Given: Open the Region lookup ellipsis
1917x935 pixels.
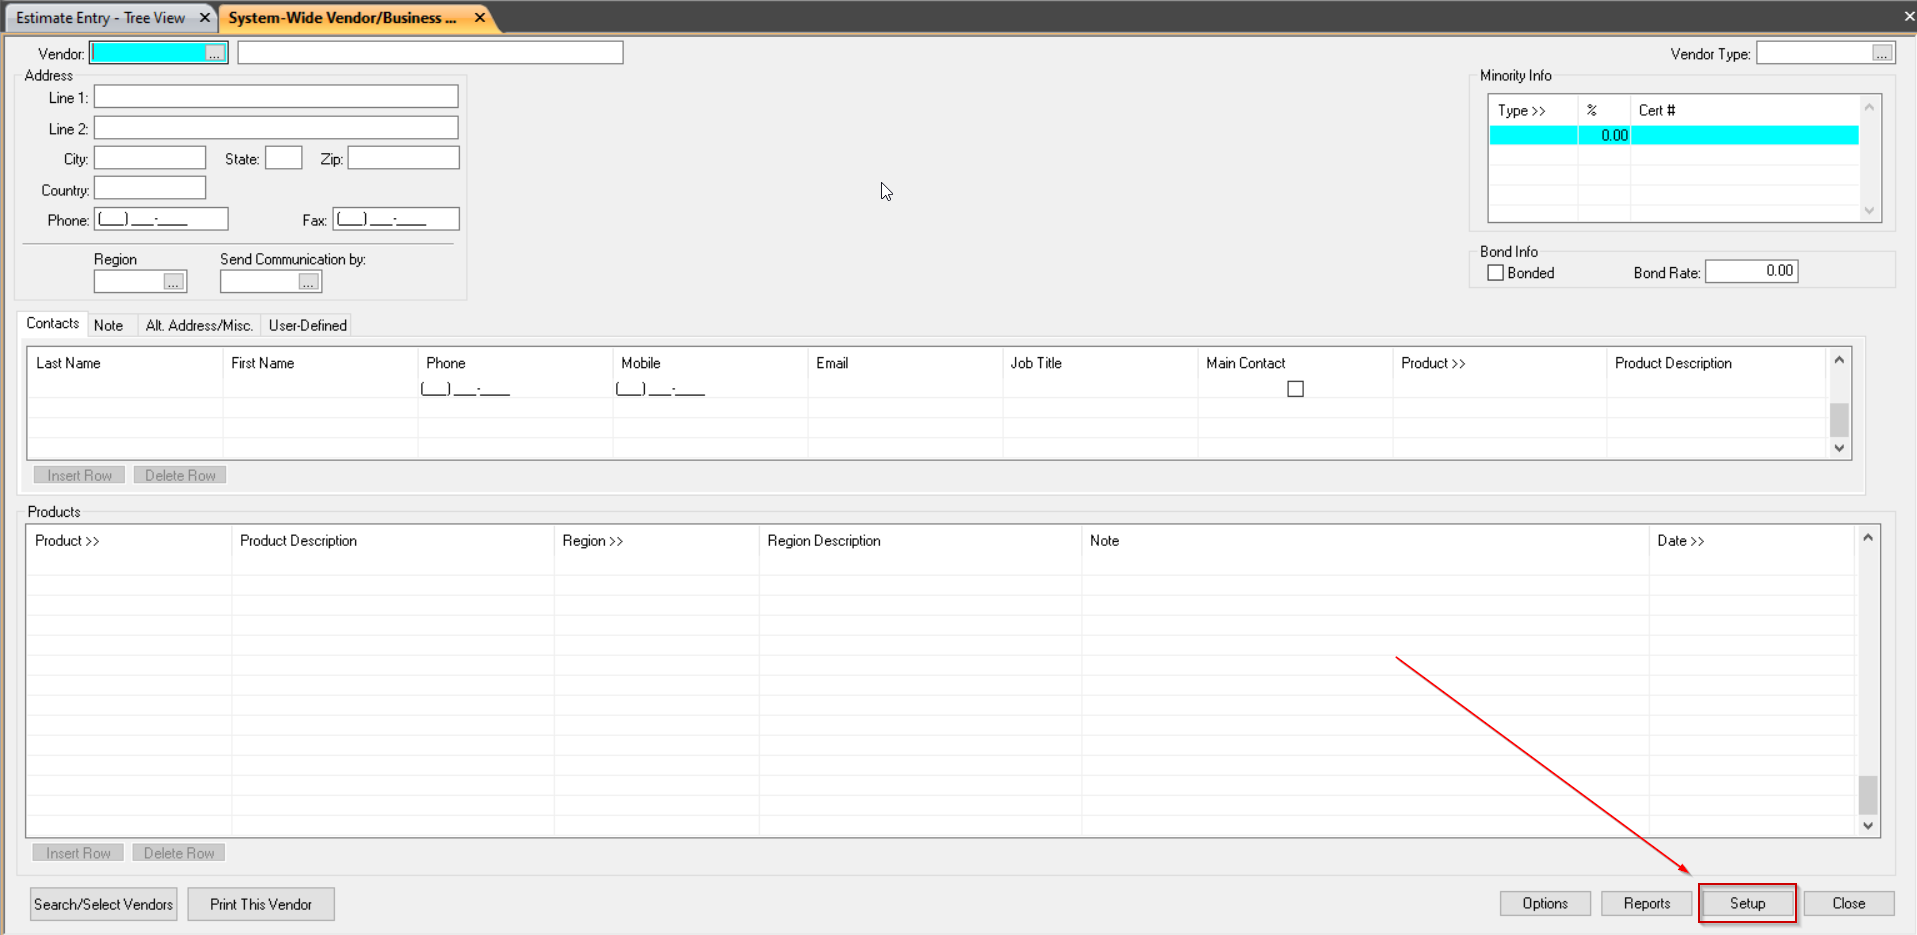Looking at the screenshot, I should (175, 281).
